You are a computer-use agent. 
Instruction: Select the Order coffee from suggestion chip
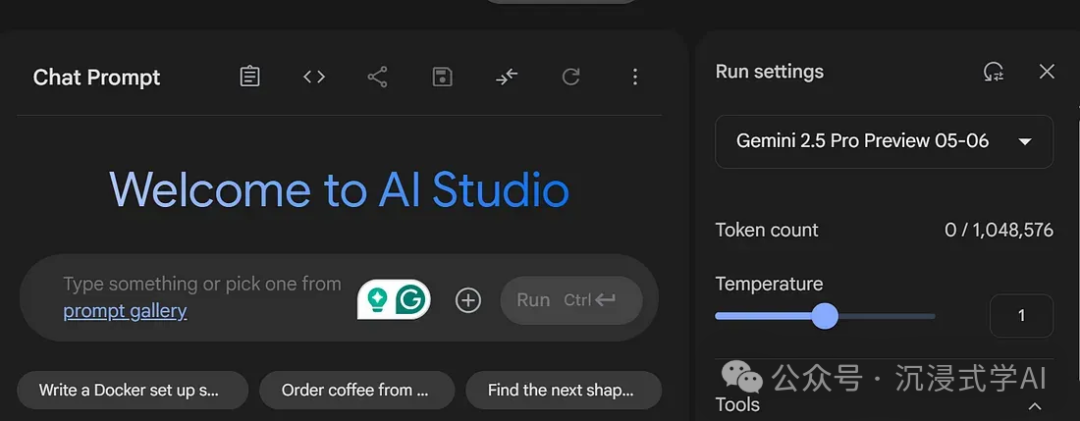click(x=357, y=390)
